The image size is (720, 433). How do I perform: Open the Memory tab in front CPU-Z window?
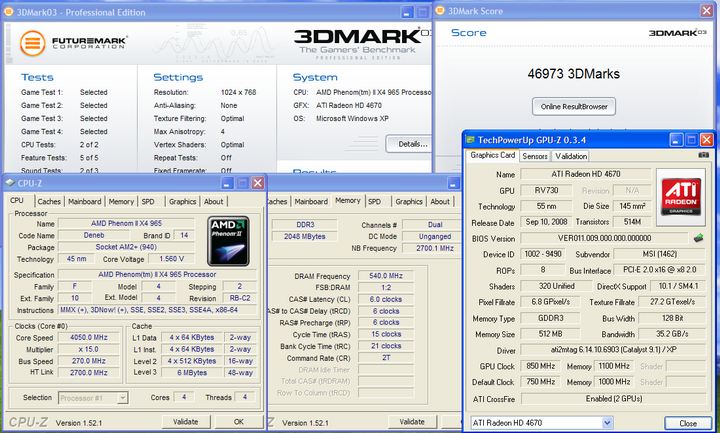tap(121, 201)
